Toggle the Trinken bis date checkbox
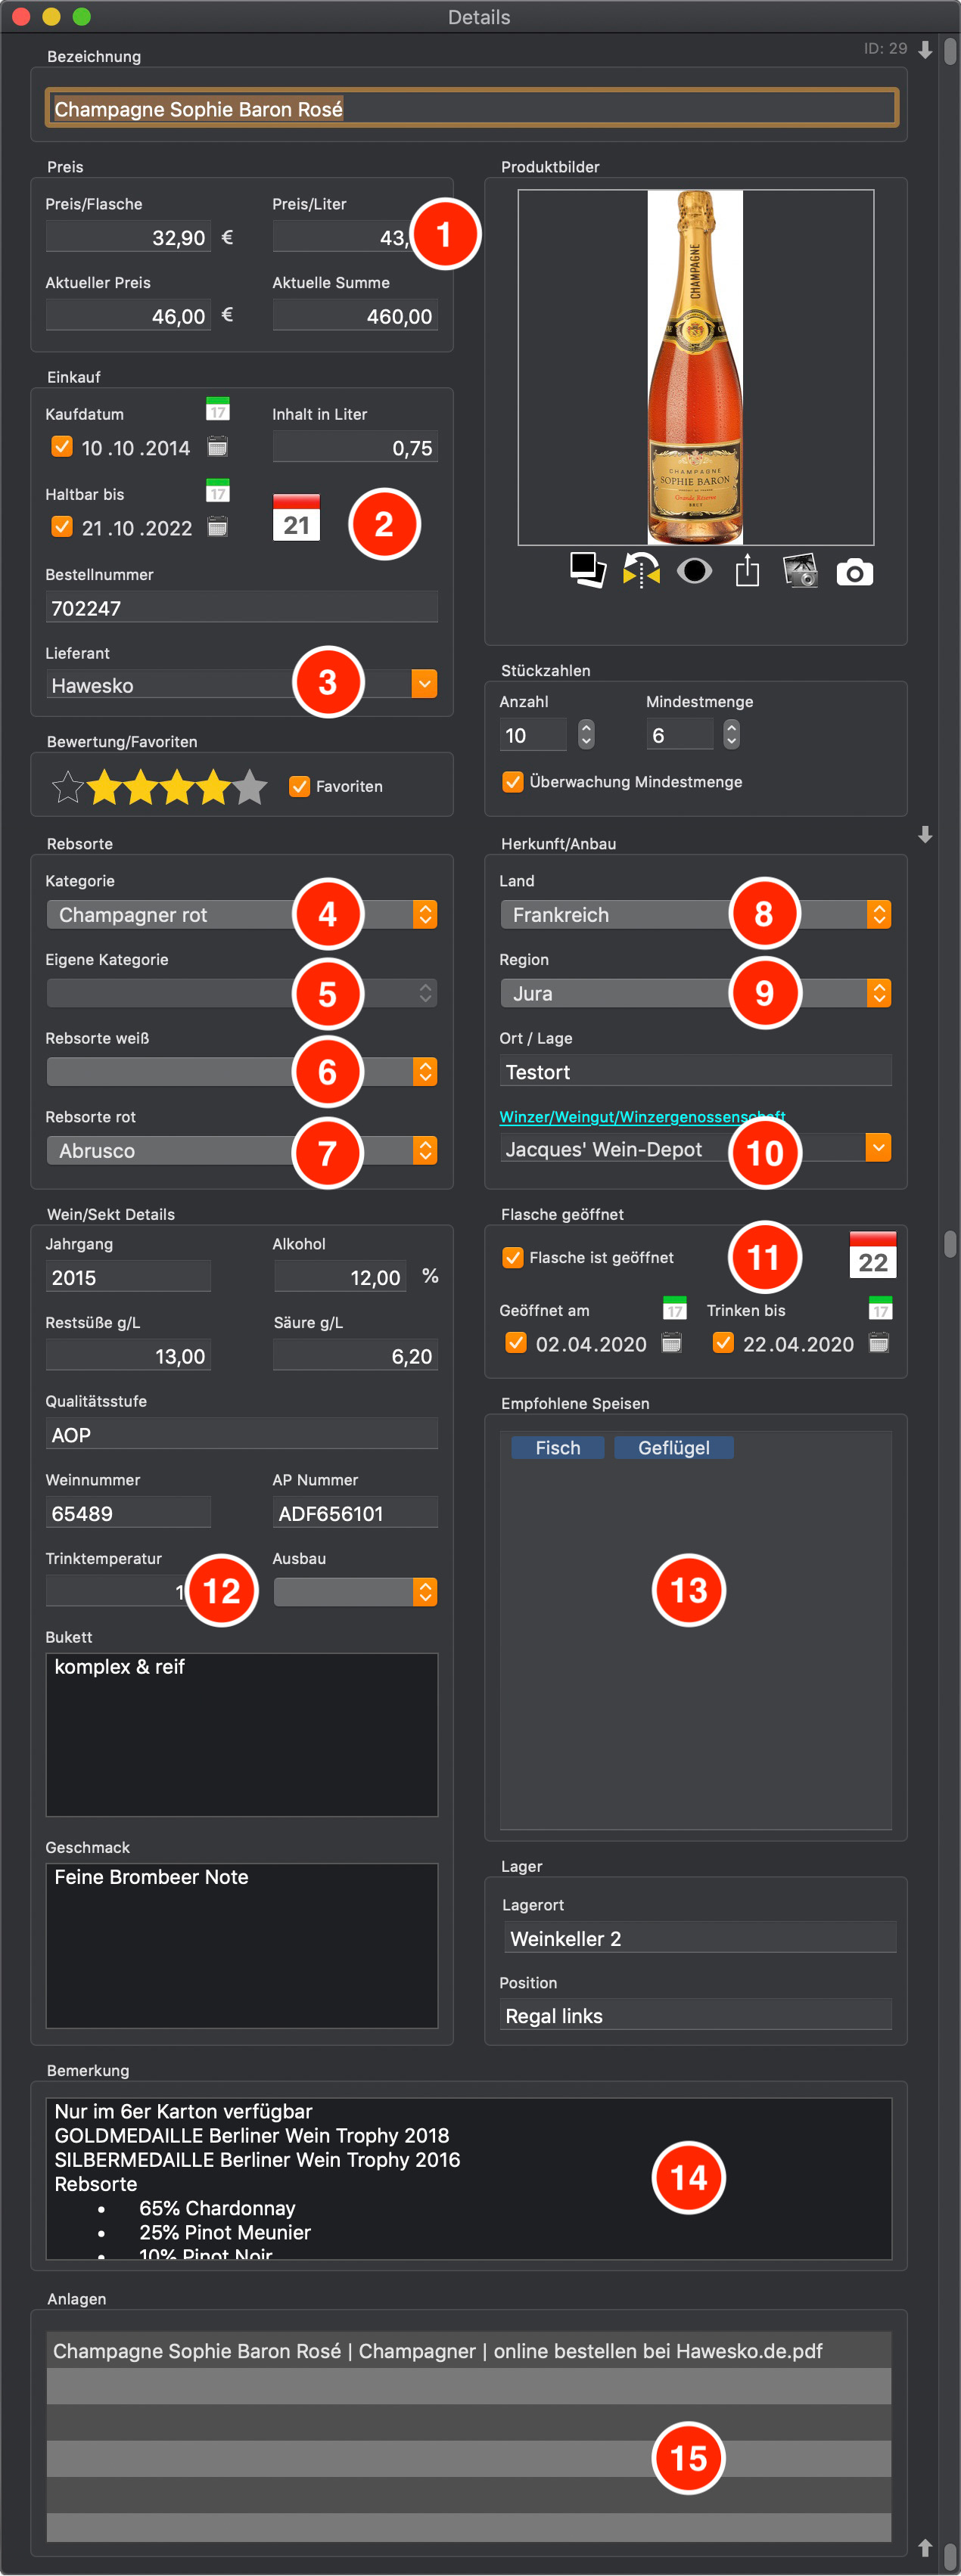Viewport: 961px width, 2576px height. tap(723, 1342)
